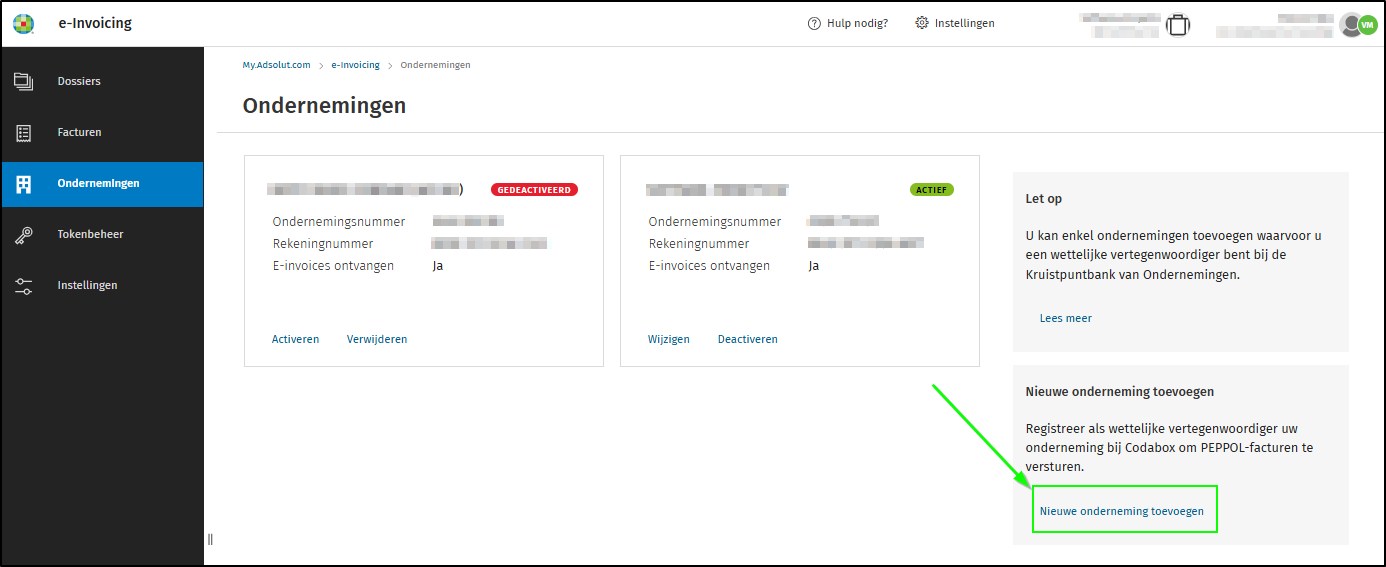
Task: Click Deactiveren on the active company
Action: coord(747,339)
